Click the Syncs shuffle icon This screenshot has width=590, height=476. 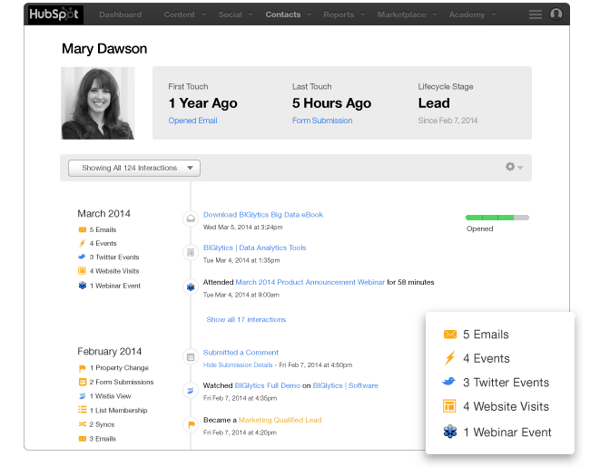(x=82, y=424)
